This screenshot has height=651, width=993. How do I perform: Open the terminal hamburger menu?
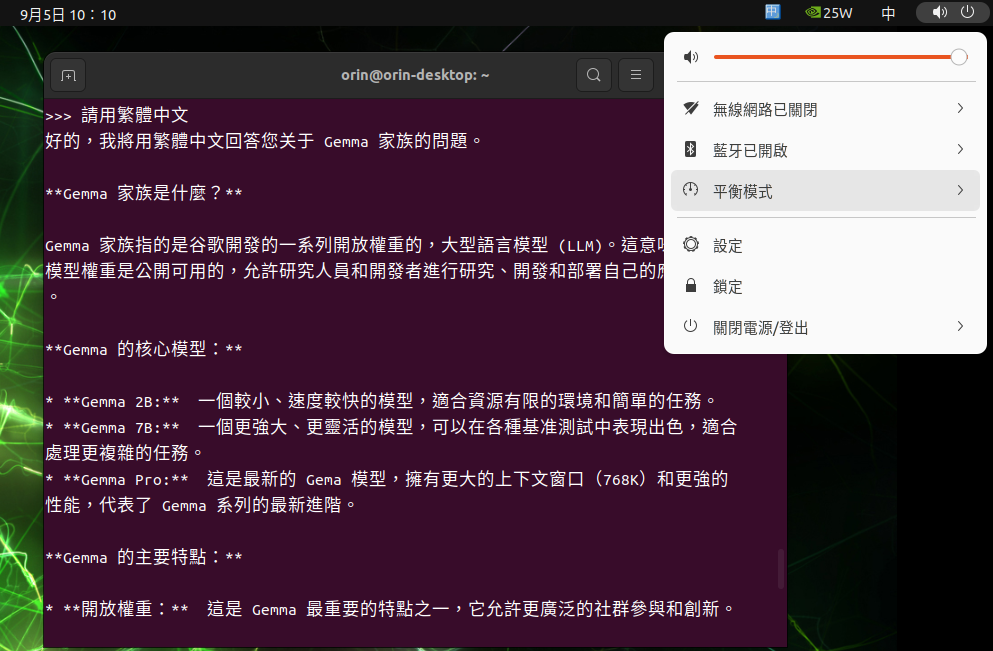coord(636,75)
